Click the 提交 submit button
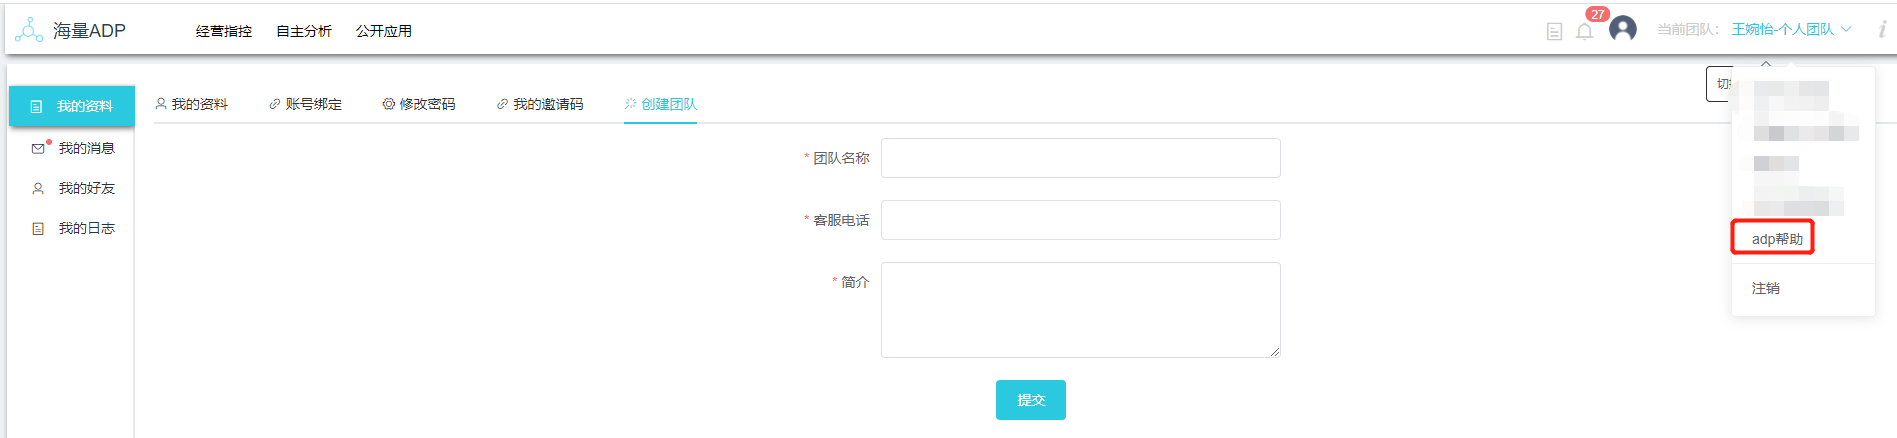Image resolution: width=1897 pixels, height=438 pixels. 1030,400
